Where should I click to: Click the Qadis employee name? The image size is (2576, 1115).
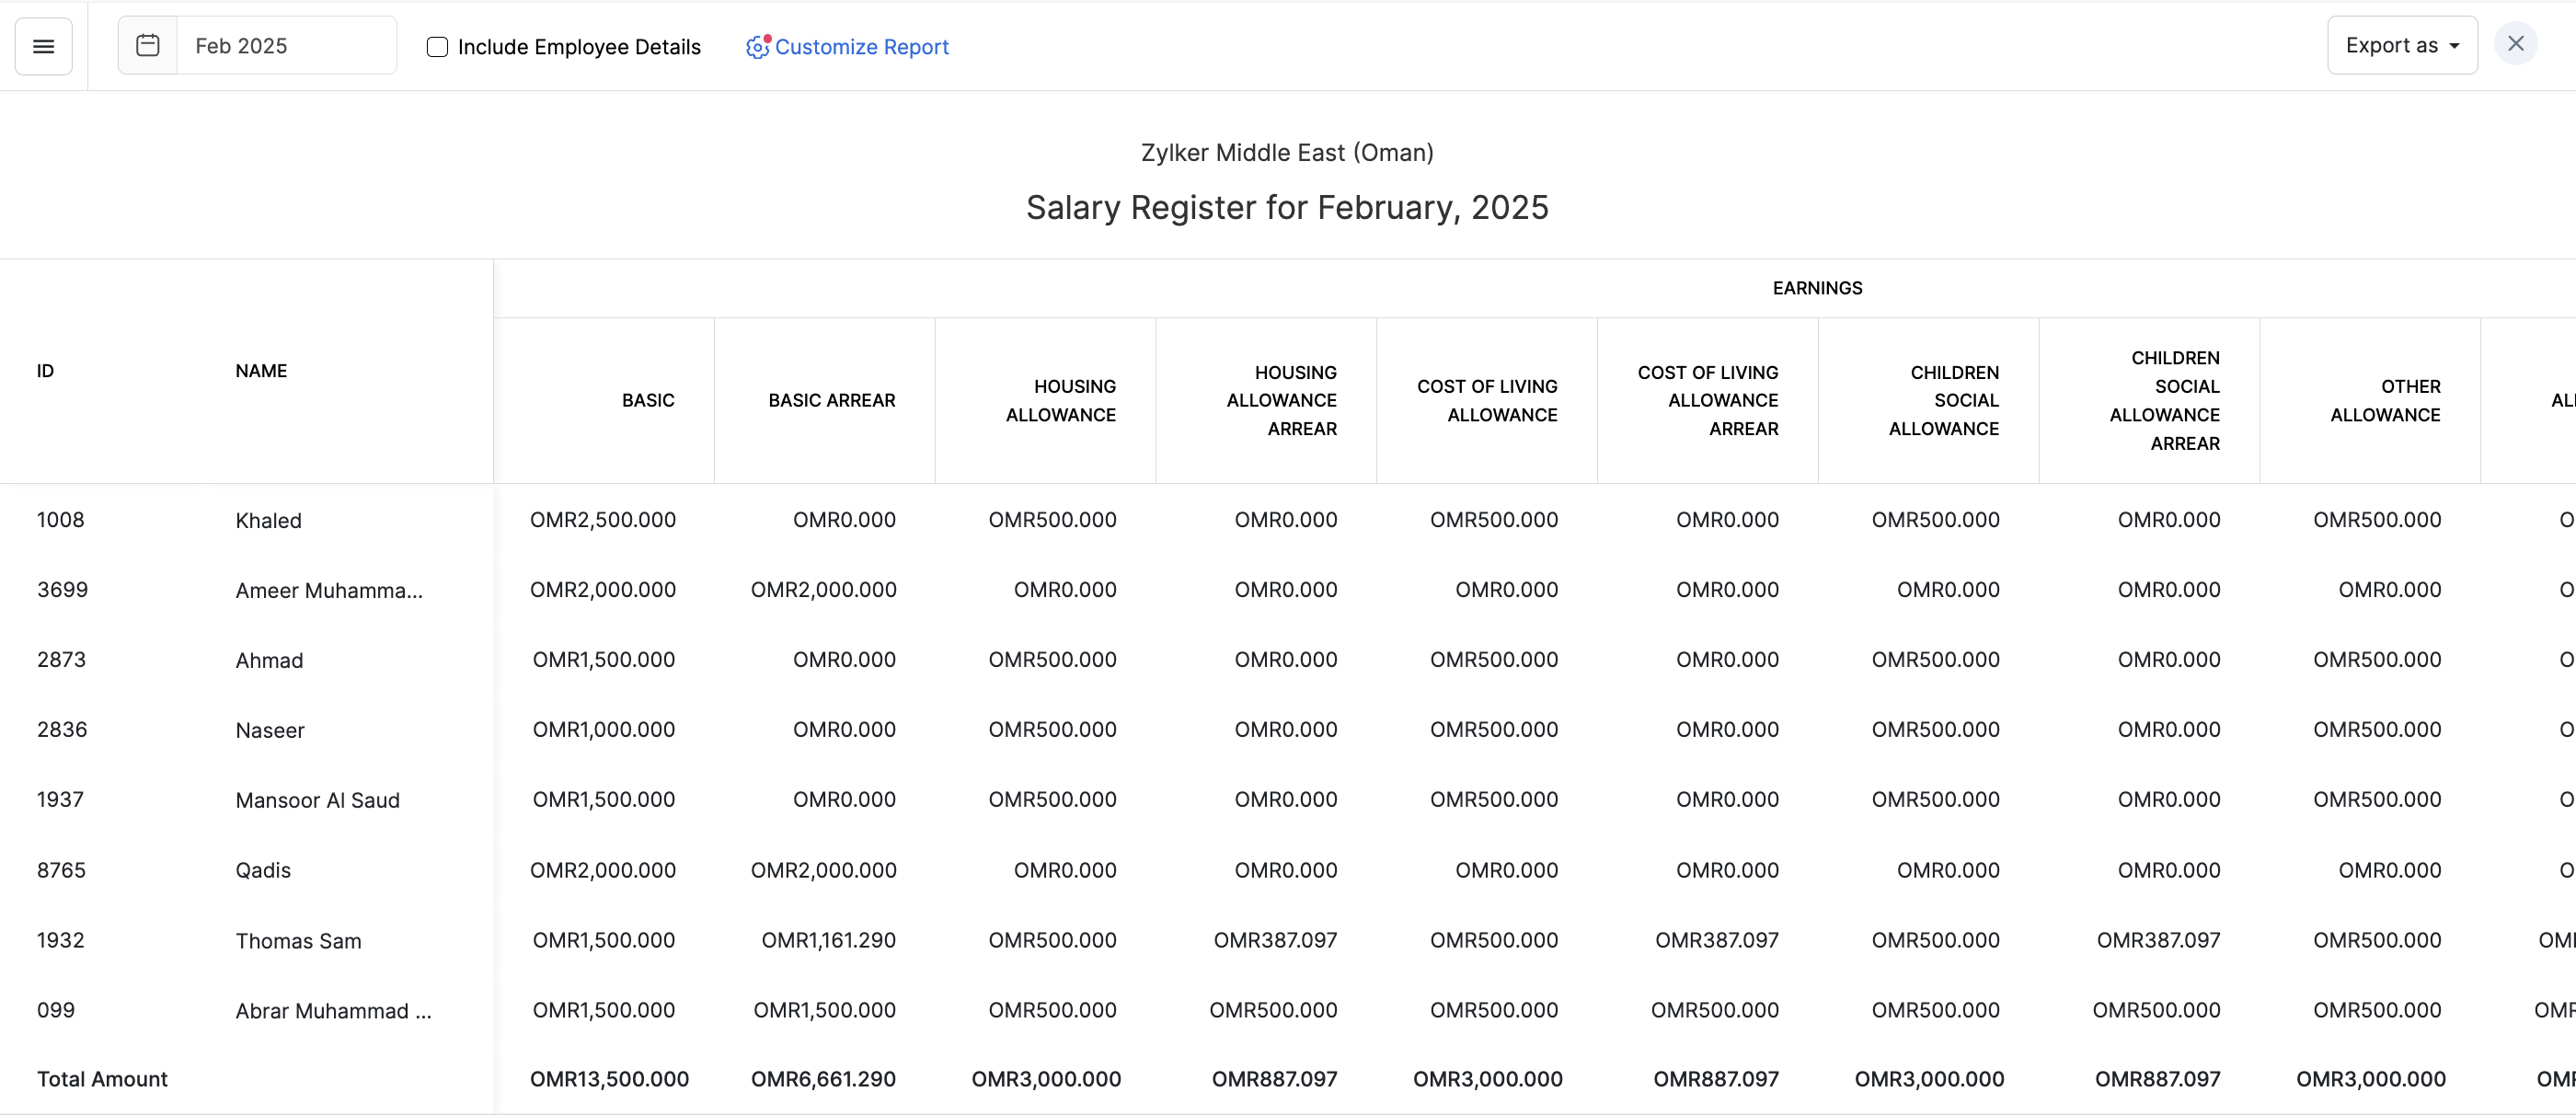(263, 870)
